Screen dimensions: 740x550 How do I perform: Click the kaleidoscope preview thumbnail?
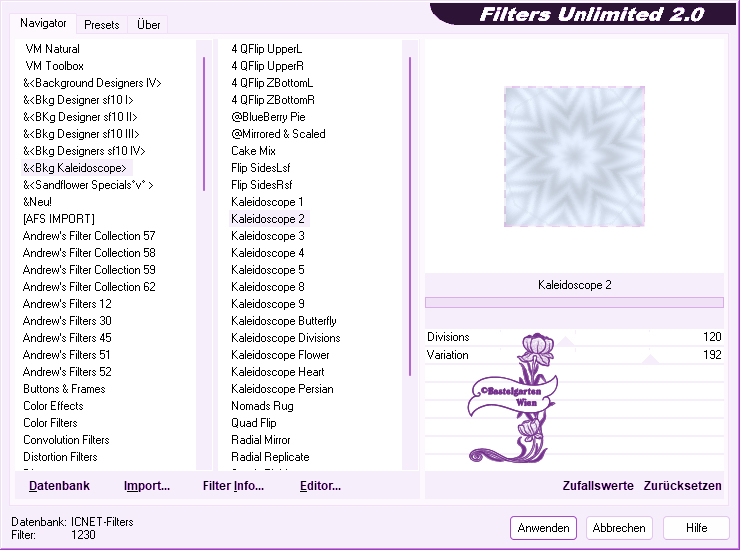[x=574, y=156]
